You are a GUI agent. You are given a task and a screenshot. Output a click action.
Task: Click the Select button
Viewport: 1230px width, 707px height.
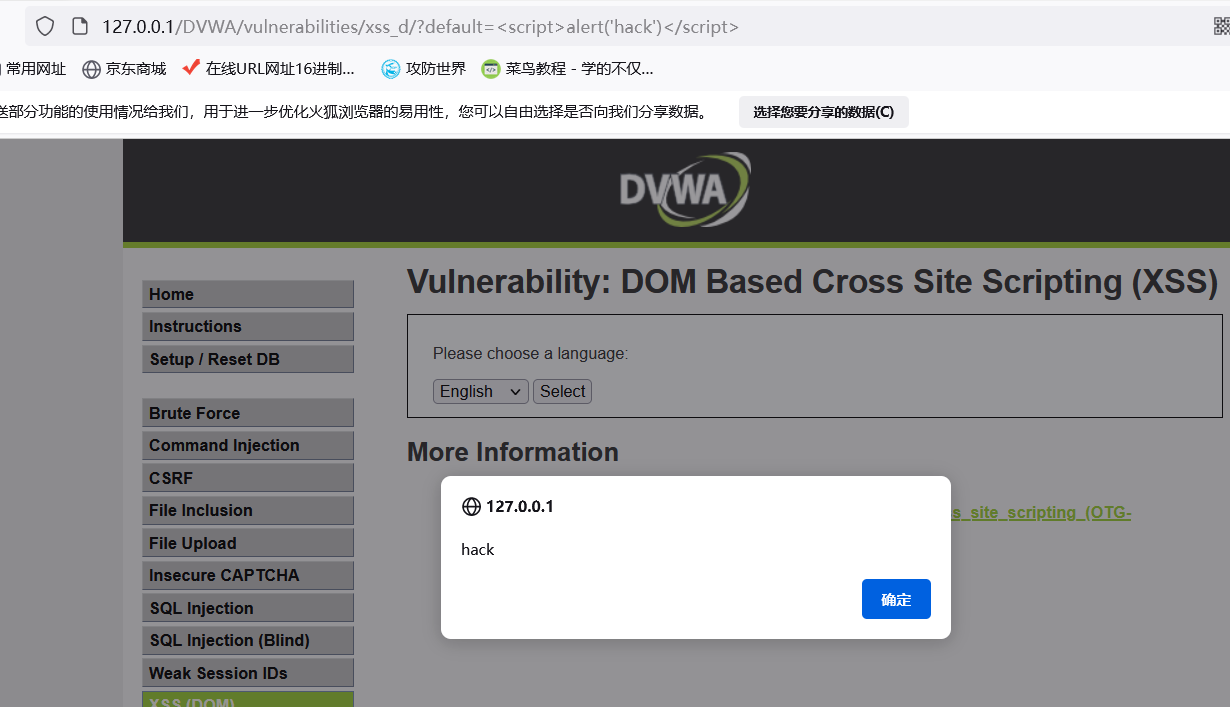tap(562, 391)
